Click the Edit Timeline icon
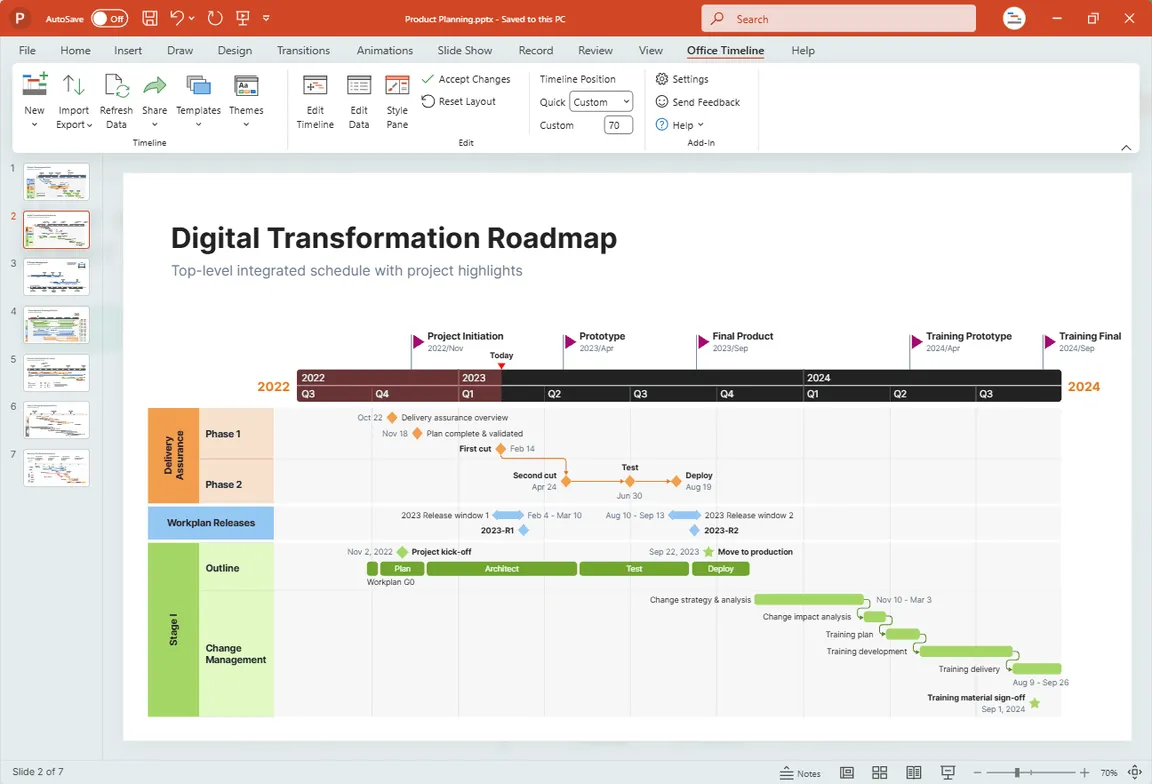Image resolution: width=1152 pixels, height=784 pixels. pyautogui.click(x=315, y=86)
